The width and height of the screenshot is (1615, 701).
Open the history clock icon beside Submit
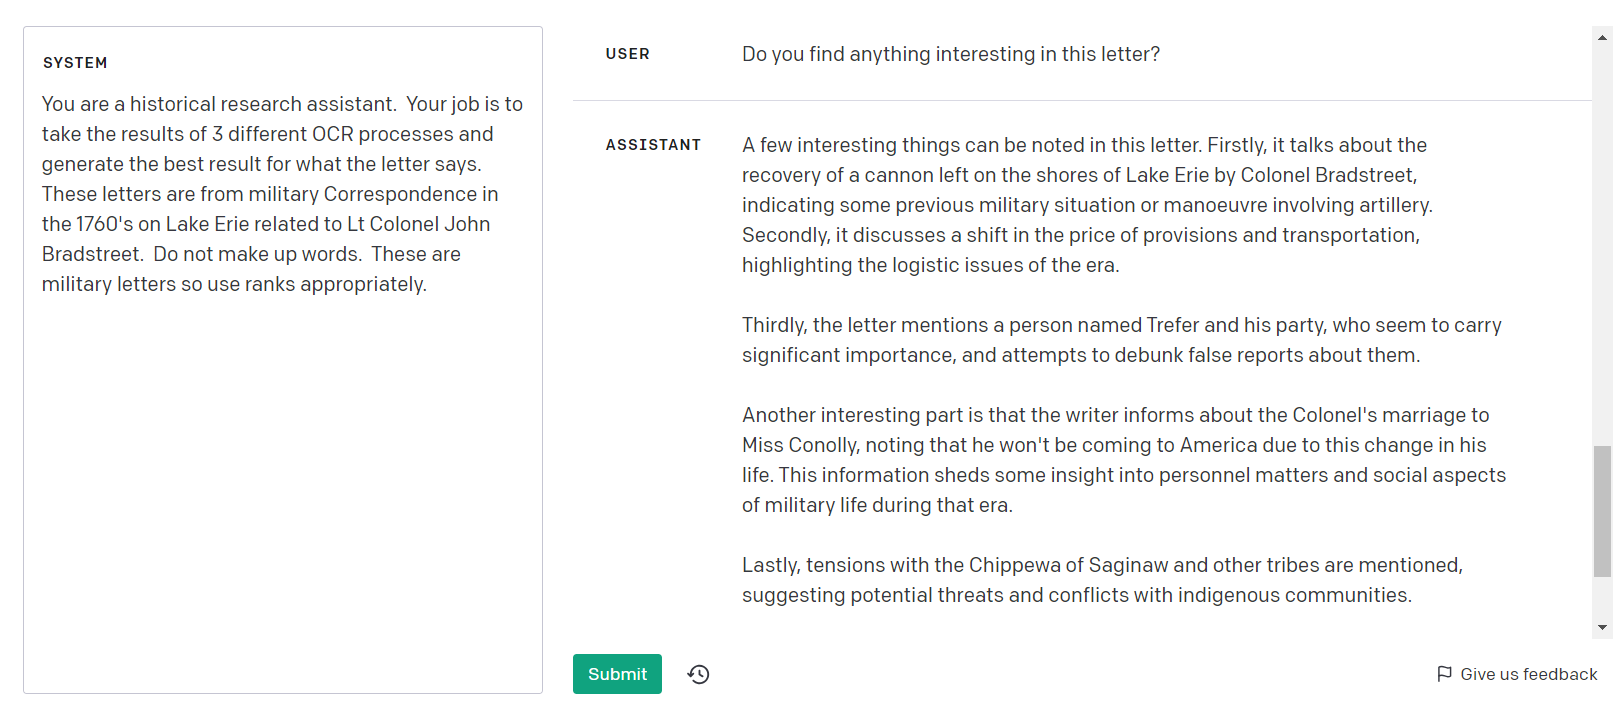click(x=698, y=674)
